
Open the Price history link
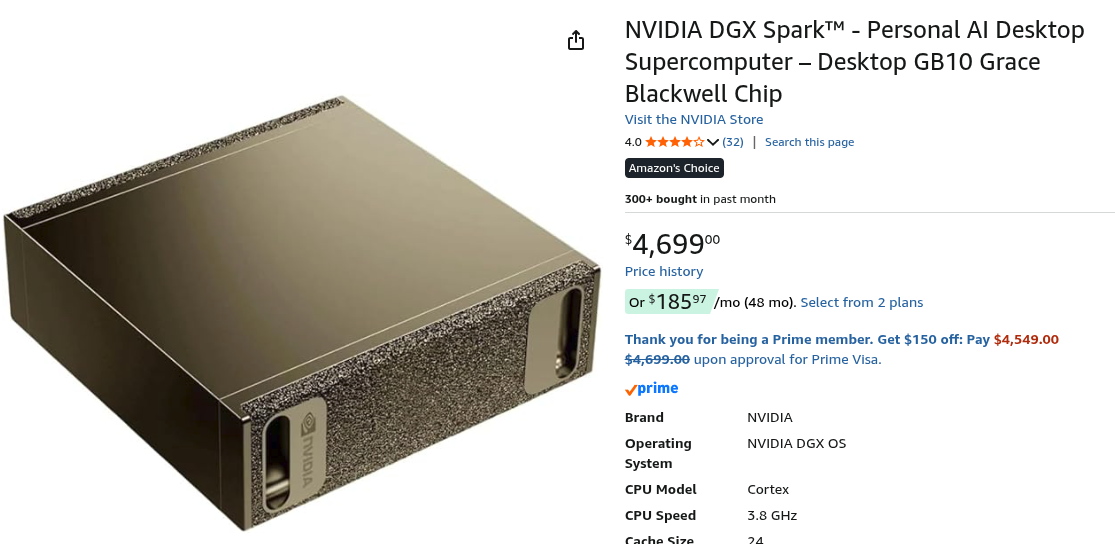coord(664,271)
